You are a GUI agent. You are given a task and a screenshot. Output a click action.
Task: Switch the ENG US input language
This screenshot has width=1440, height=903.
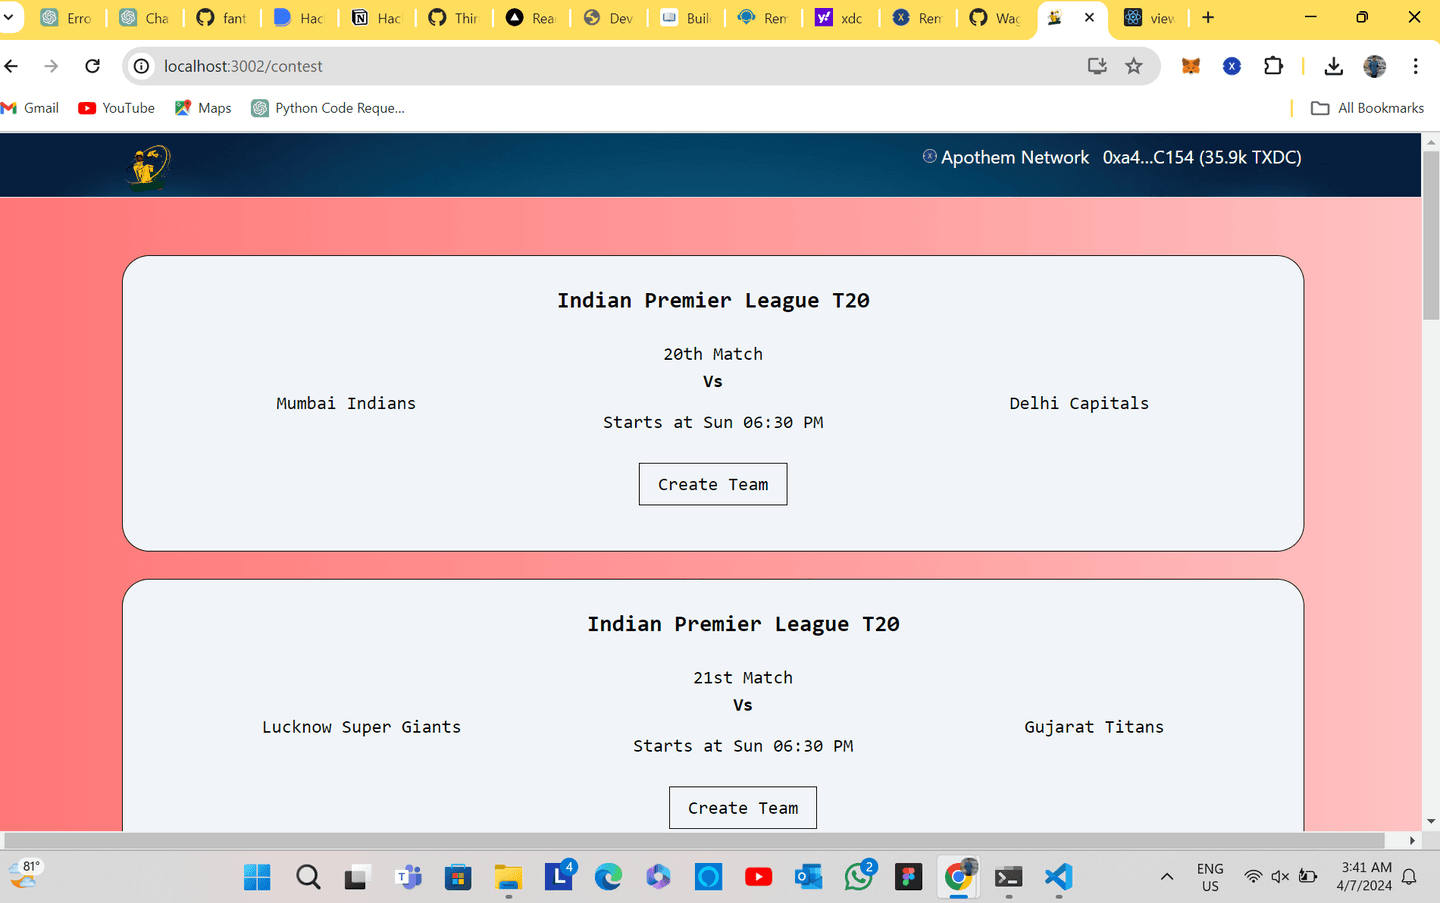click(1210, 877)
